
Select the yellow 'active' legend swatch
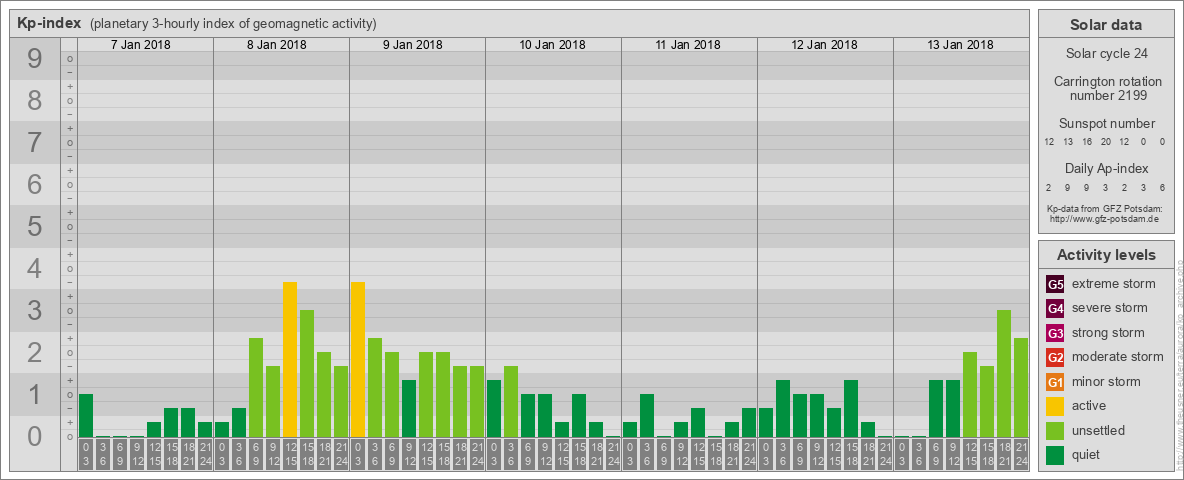tap(1055, 406)
